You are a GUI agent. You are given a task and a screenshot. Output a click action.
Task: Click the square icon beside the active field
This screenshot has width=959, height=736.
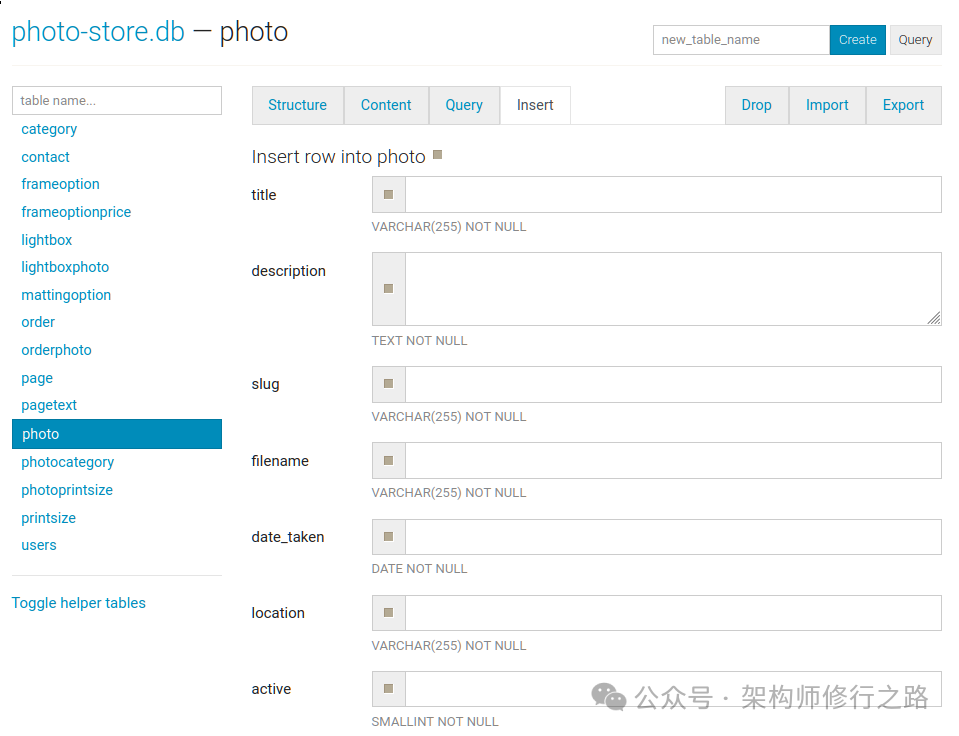tap(388, 689)
